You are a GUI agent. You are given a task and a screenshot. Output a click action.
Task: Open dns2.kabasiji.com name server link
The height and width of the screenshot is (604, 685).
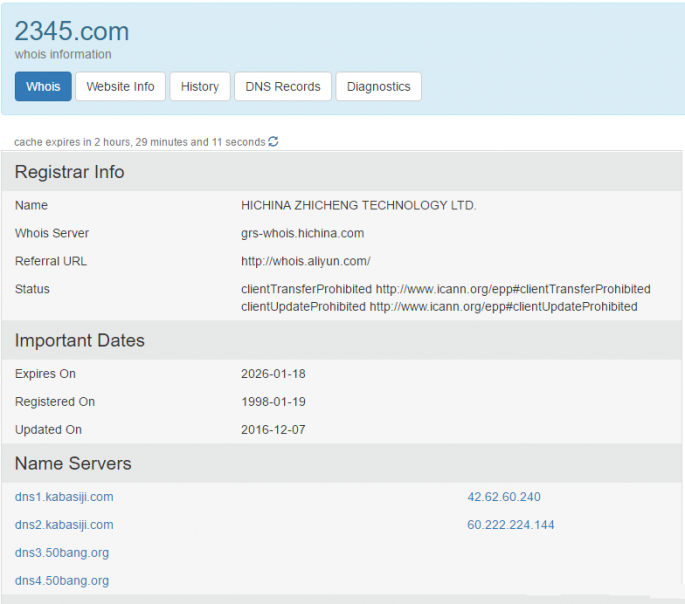point(64,525)
